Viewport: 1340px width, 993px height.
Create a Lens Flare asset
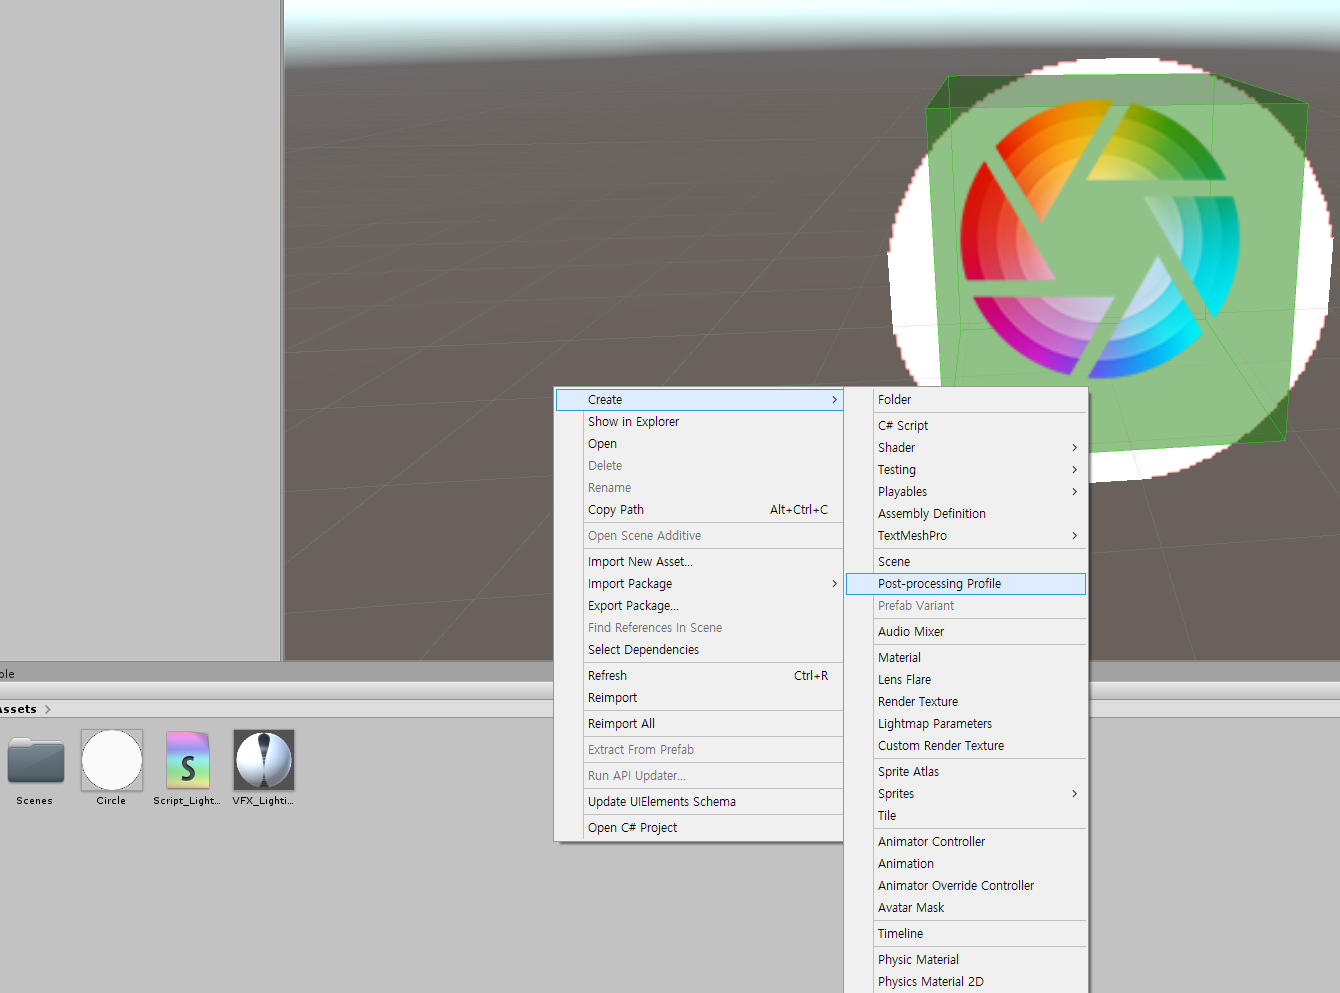click(x=966, y=680)
